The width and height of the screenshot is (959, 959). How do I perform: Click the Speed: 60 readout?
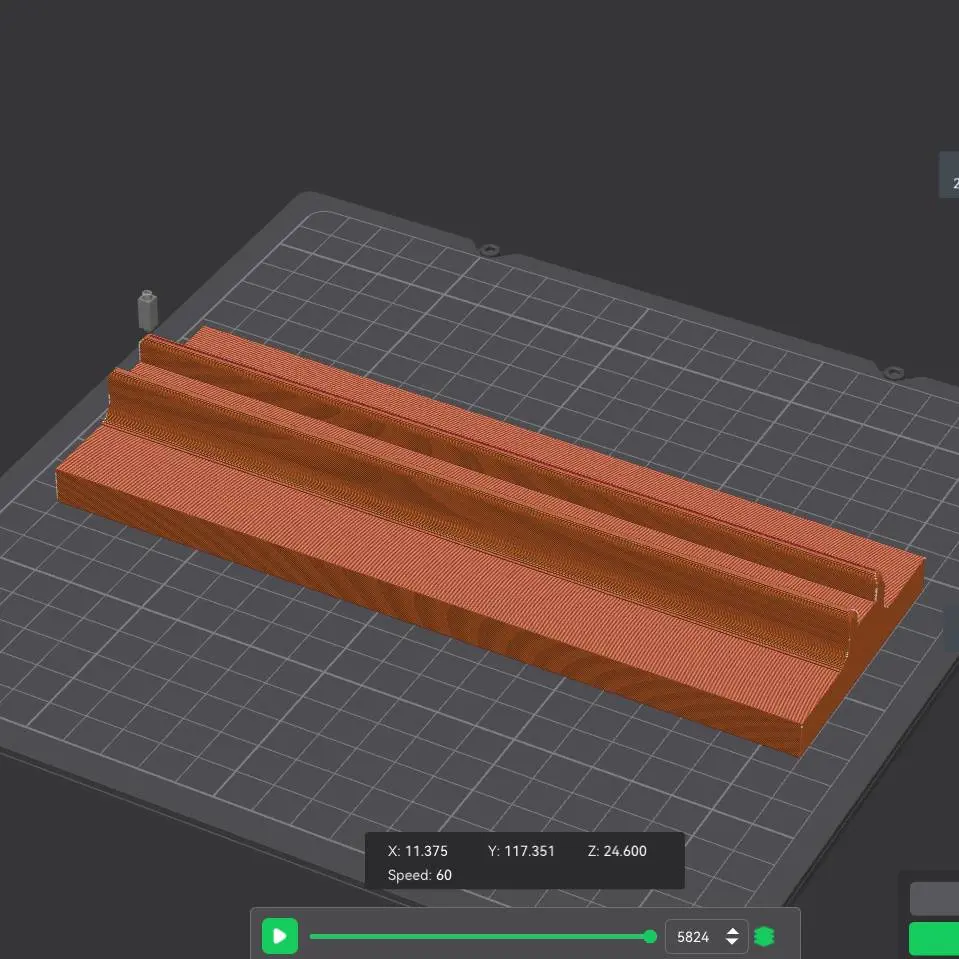(420, 875)
